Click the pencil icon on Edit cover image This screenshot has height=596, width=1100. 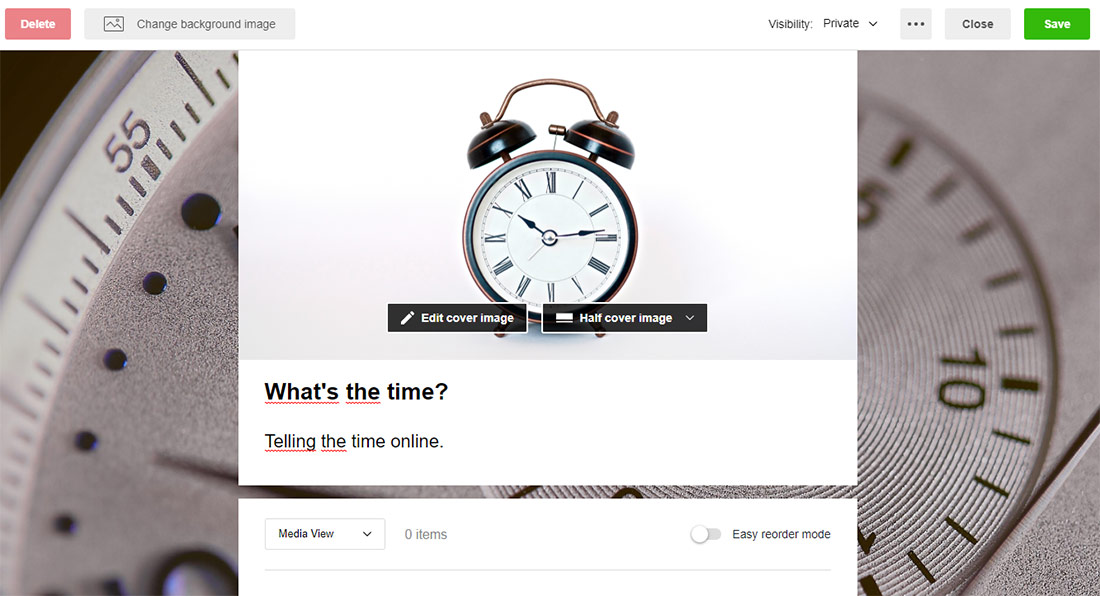(407, 318)
